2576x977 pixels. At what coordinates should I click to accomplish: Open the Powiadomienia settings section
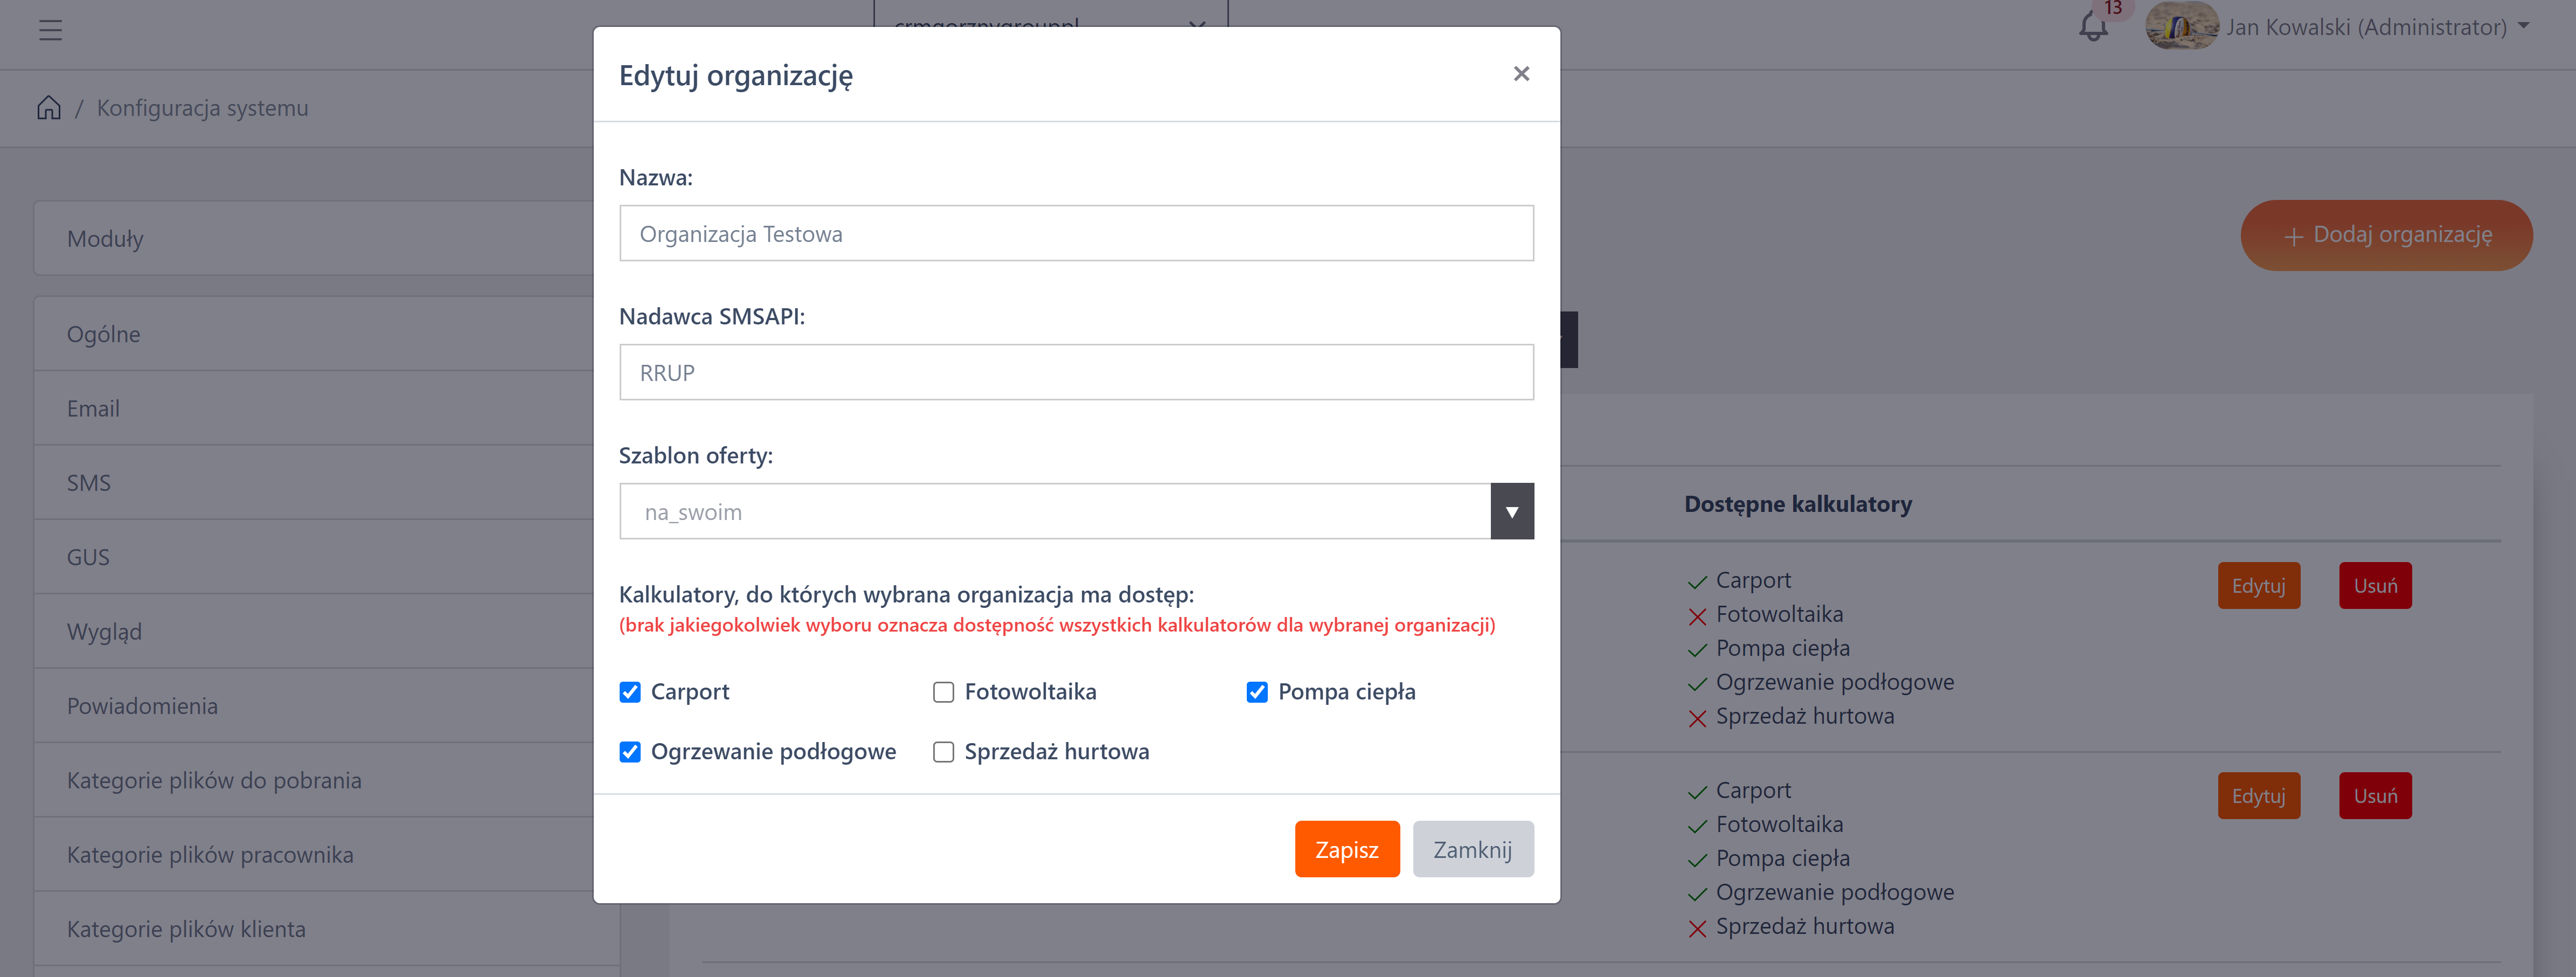click(x=142, y=706)
